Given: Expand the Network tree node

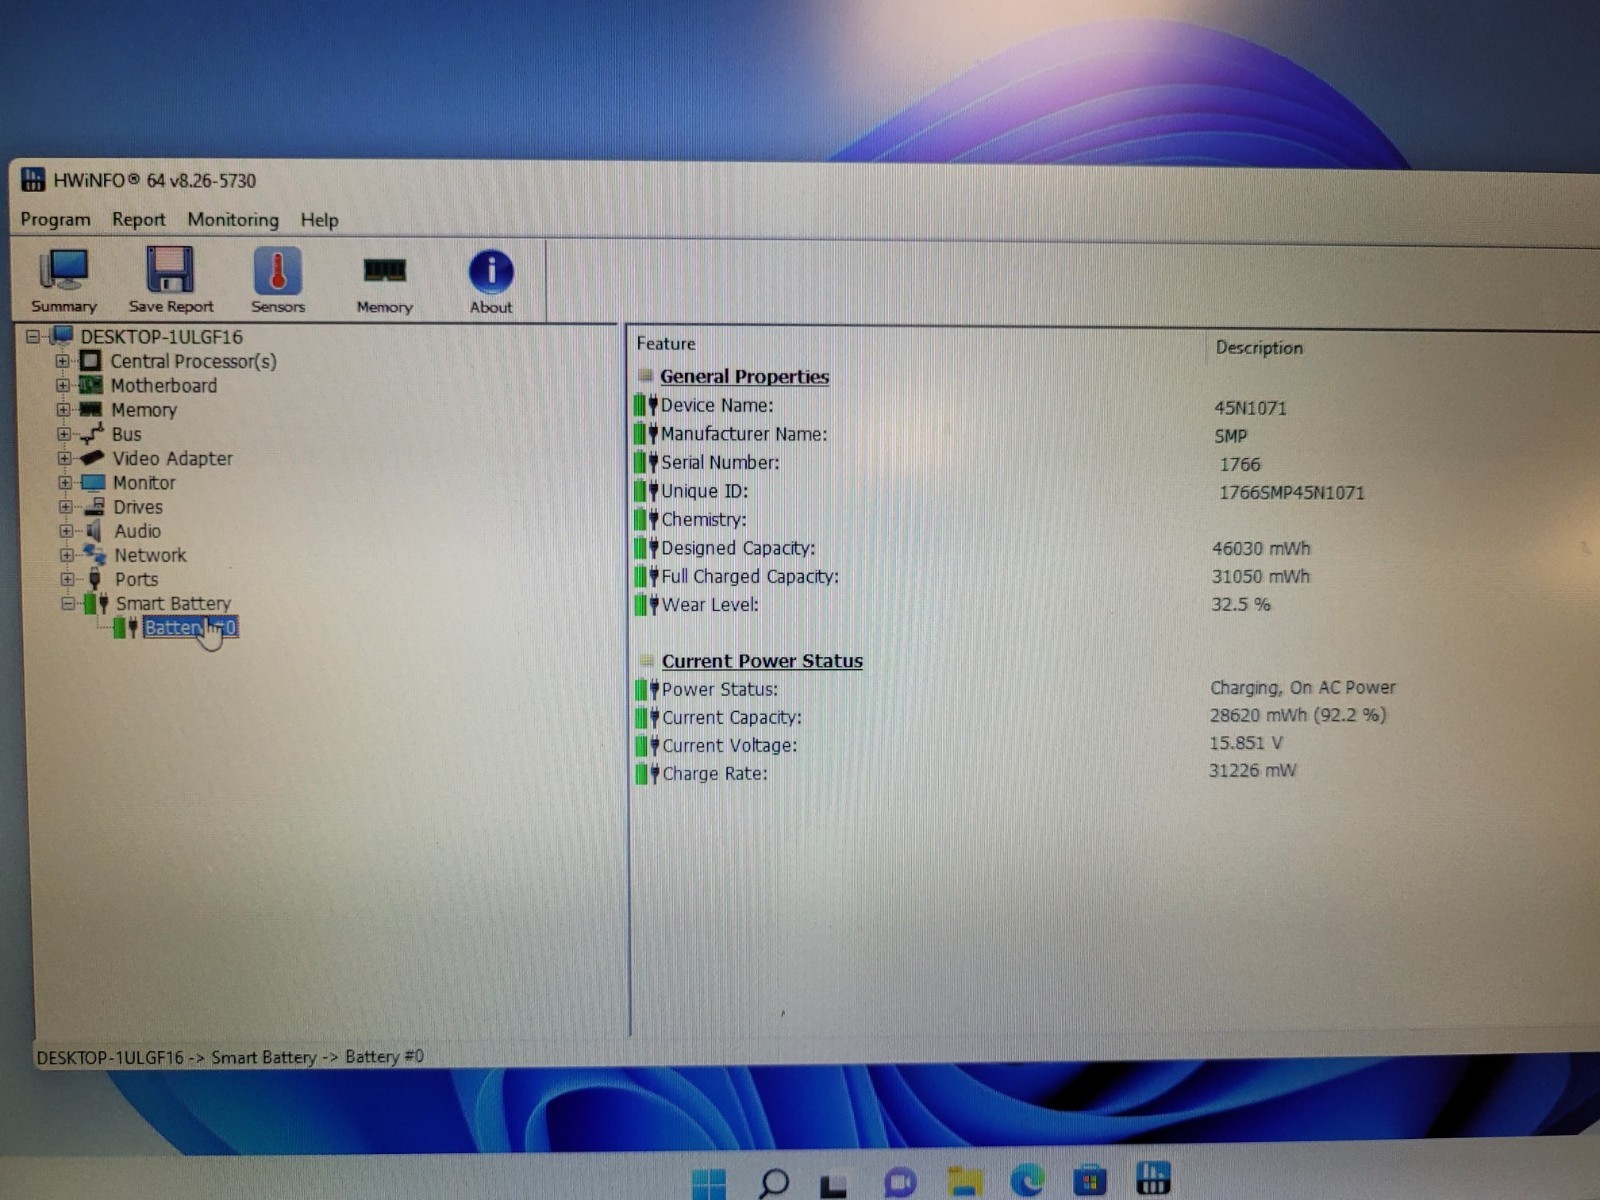Looking at the screenshot, I should click(x=66, y=554).
